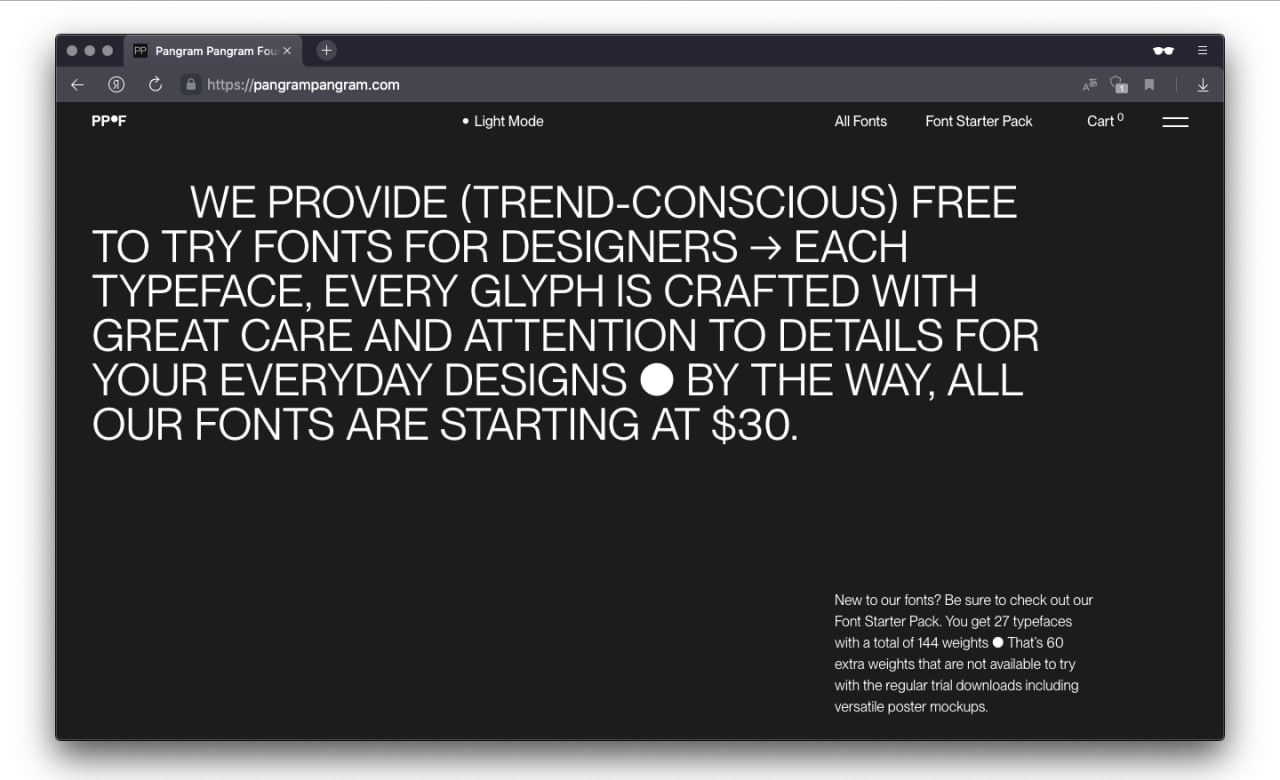Click the pangrampangram.com address field
This screenshot has width=1280, height=780.
(303, 85)
